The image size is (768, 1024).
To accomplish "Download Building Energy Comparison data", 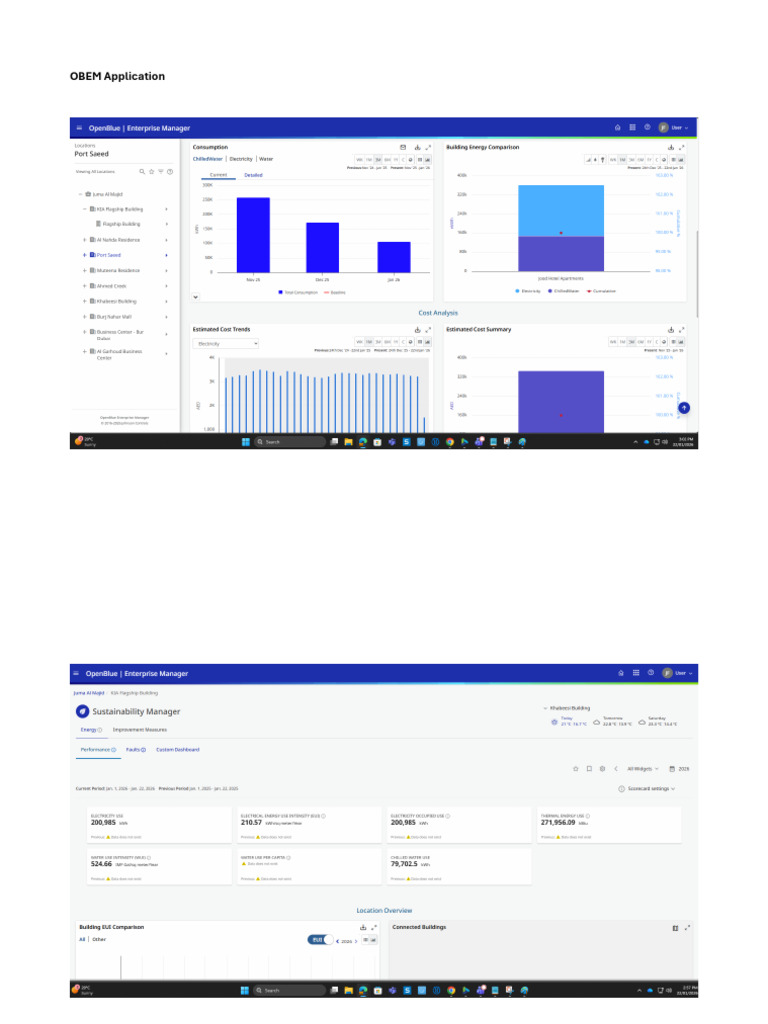I will click(671, 148).
